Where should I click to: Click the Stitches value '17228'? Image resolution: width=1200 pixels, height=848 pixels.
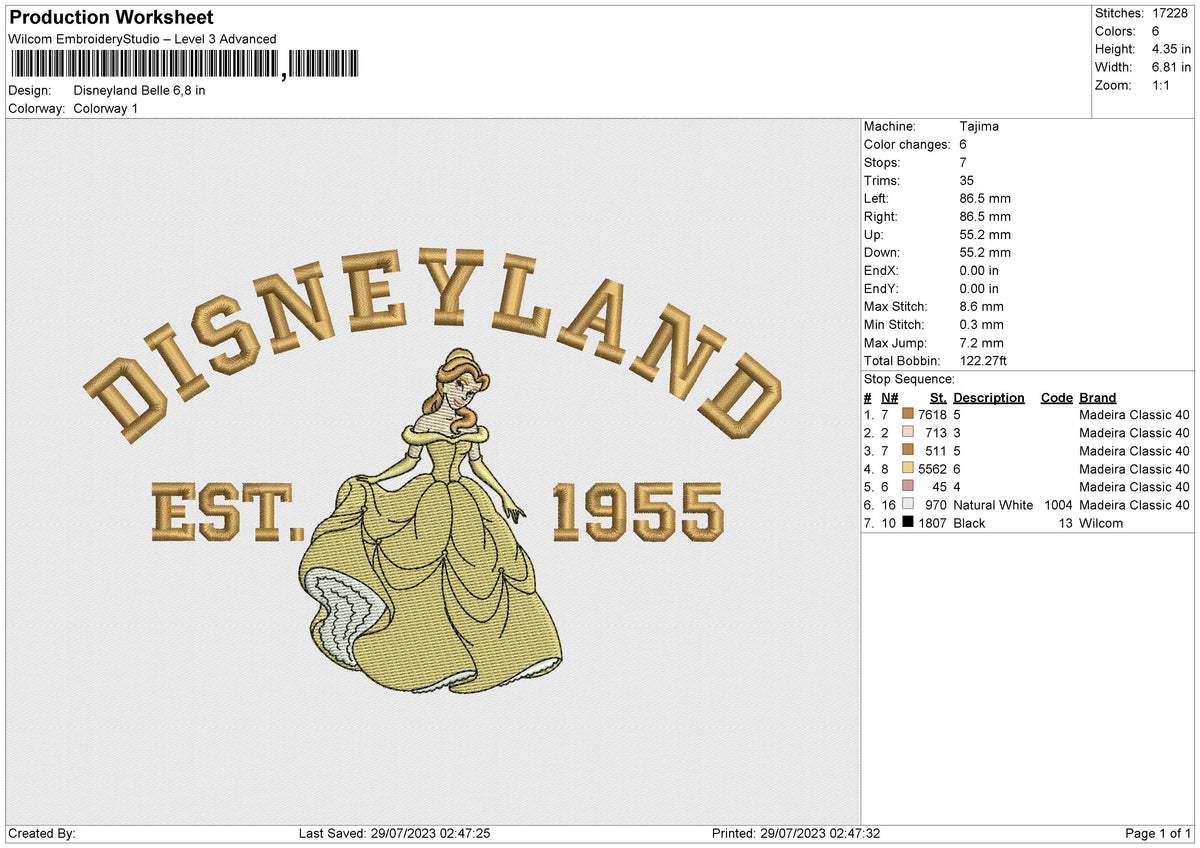1170,13
